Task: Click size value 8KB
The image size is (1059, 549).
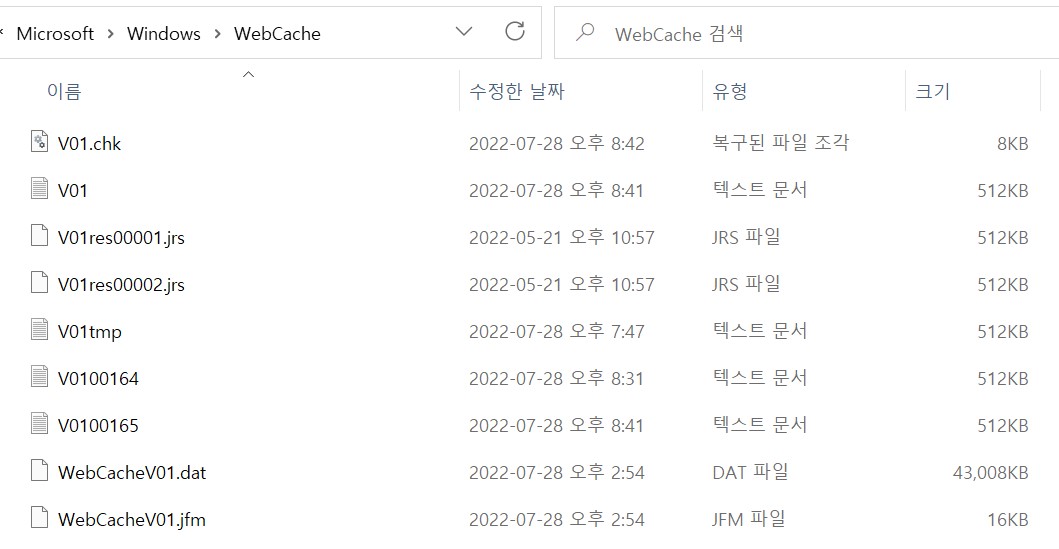Action: [x=1012, y=144]
